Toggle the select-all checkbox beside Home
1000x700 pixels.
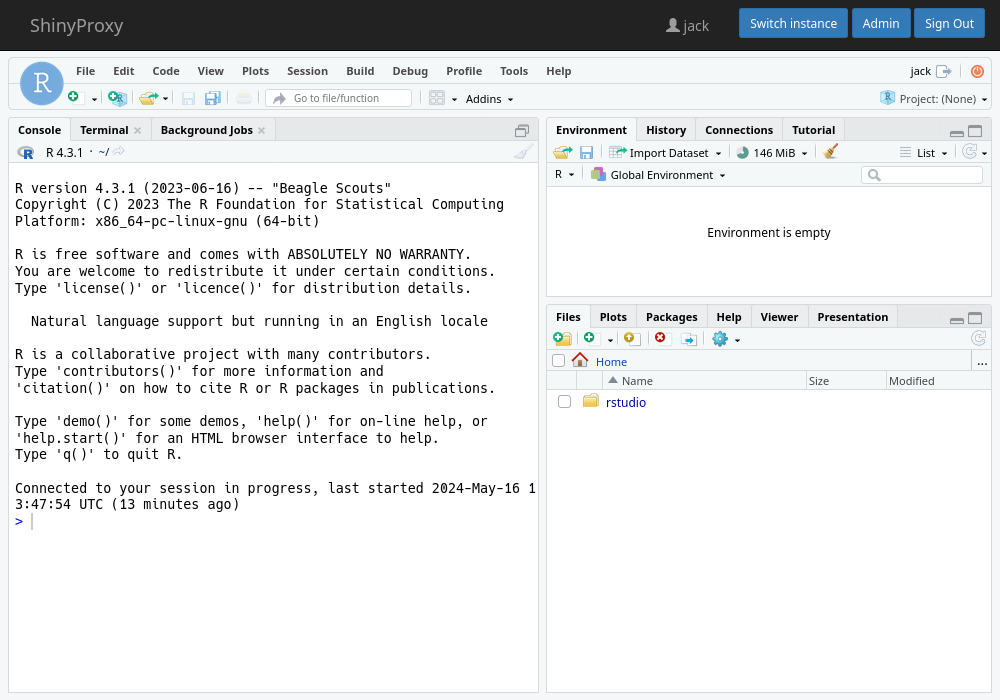coord(559,361)
